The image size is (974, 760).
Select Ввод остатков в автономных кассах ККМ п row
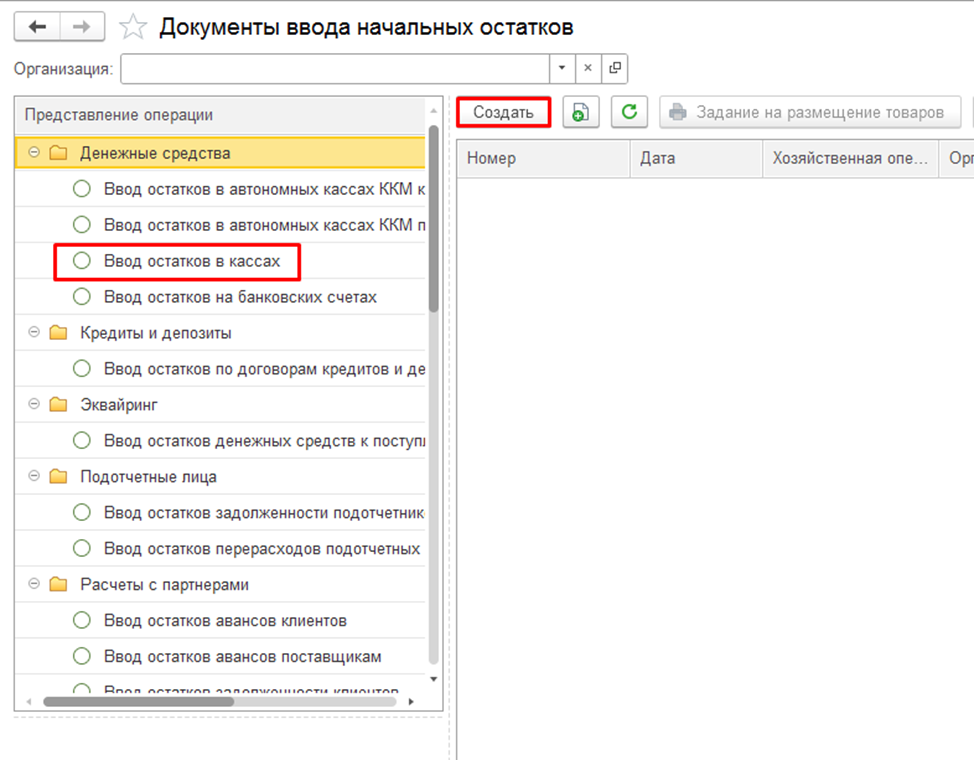(221, 225)
